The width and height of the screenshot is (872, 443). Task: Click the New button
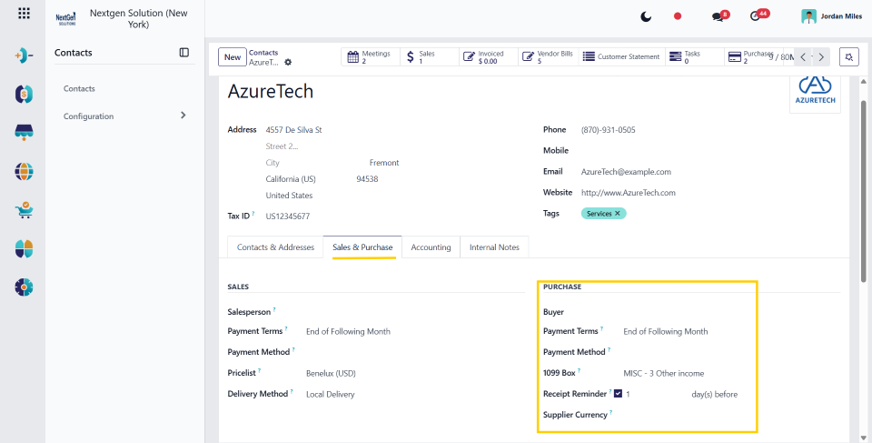(x=232, y=57)
